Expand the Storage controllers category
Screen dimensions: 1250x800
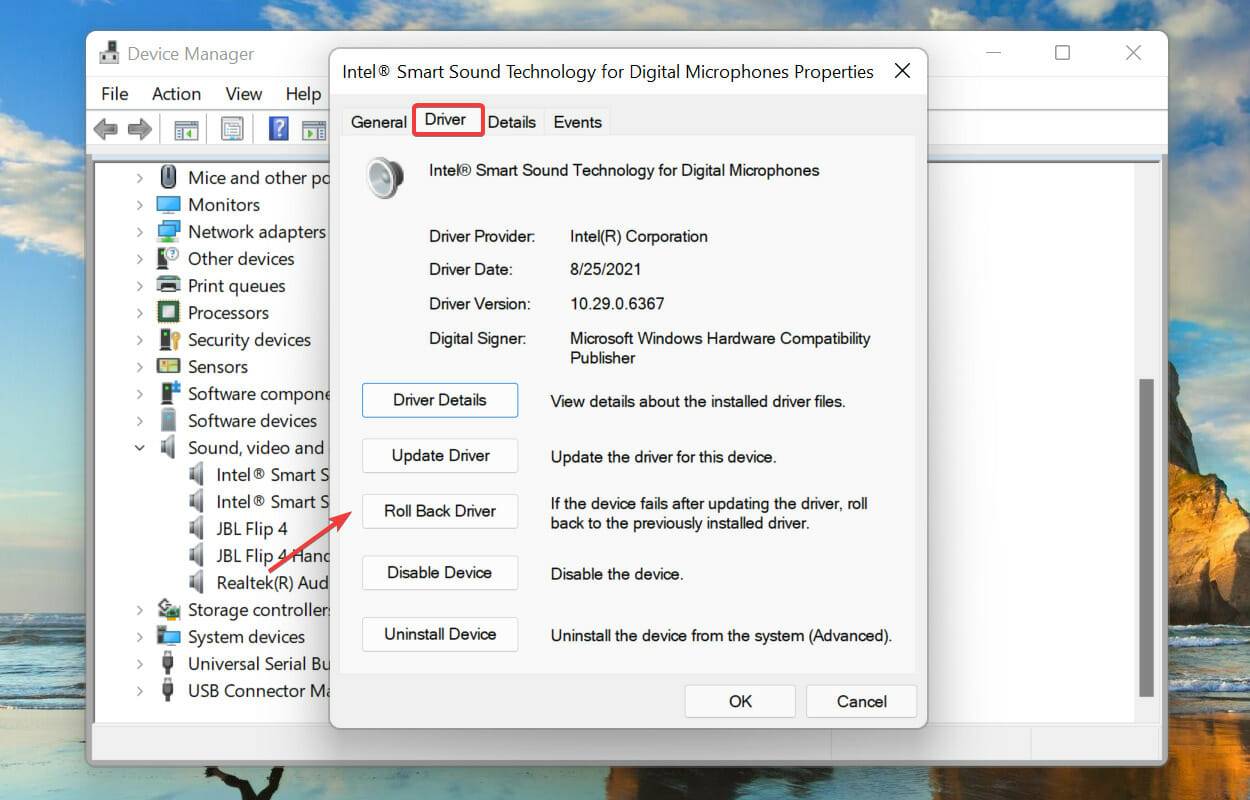[x=140, y=610]
